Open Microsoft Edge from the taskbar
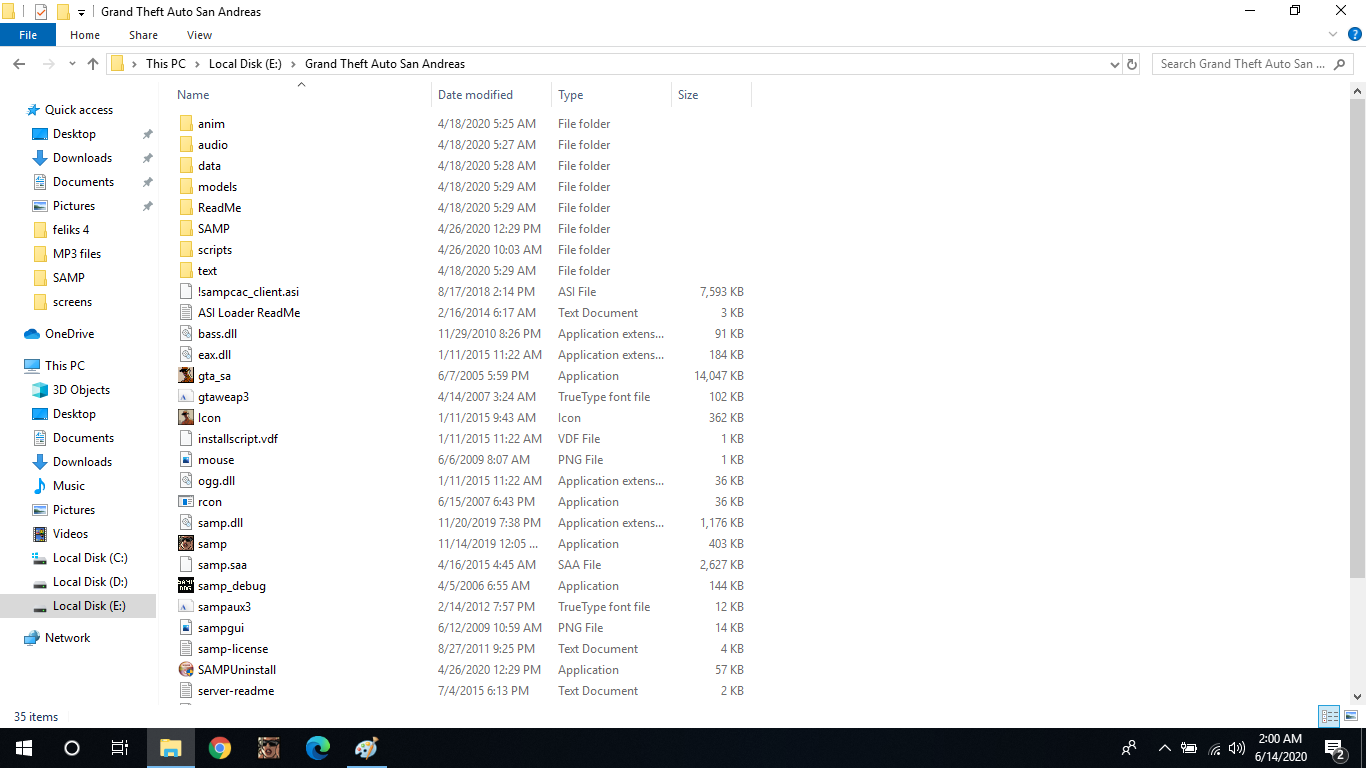 coord(318,748)
